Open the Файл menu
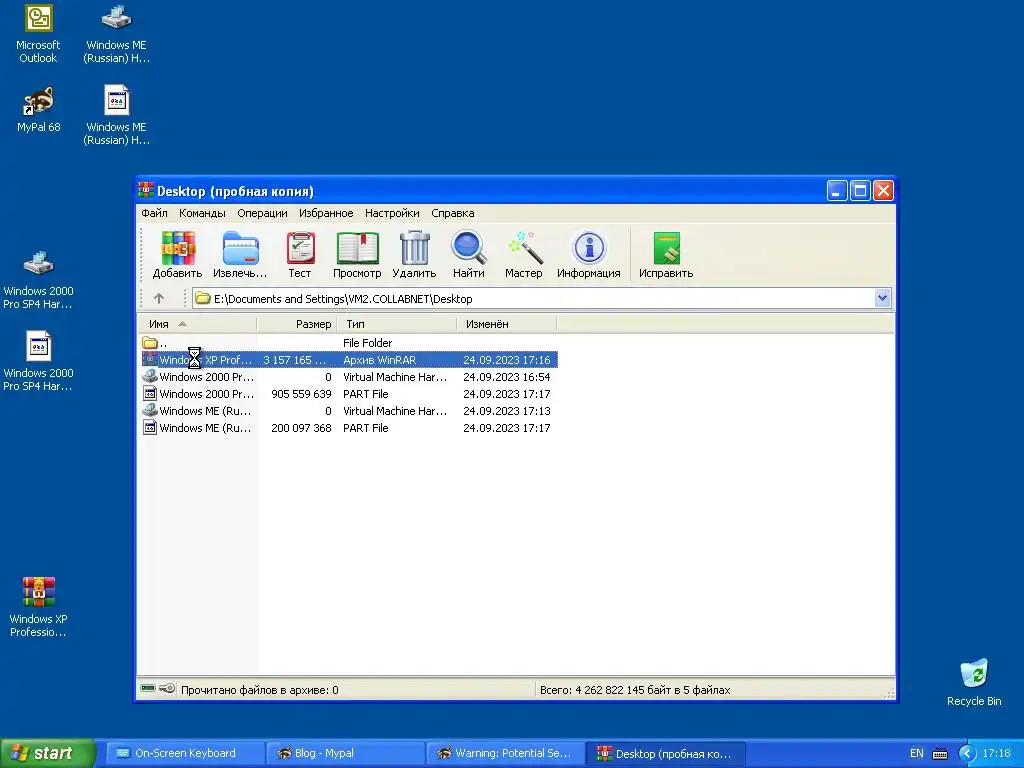 coord(154,213)
